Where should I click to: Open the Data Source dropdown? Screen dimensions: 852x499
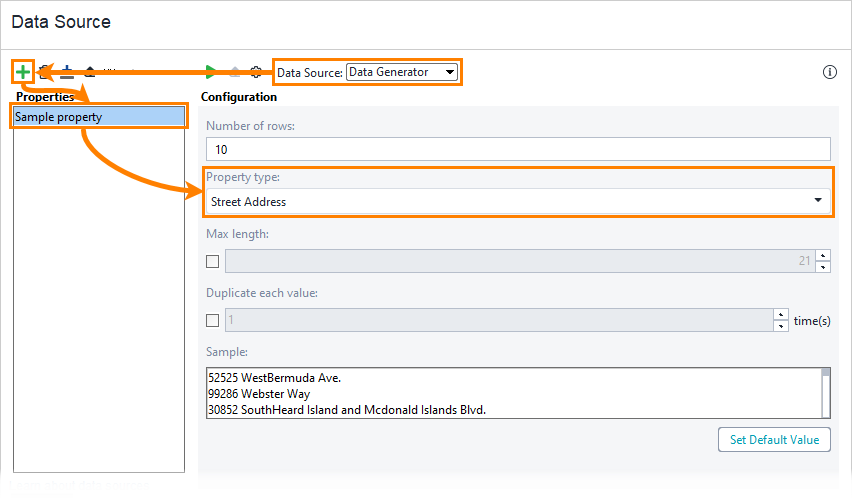(401, 72)
